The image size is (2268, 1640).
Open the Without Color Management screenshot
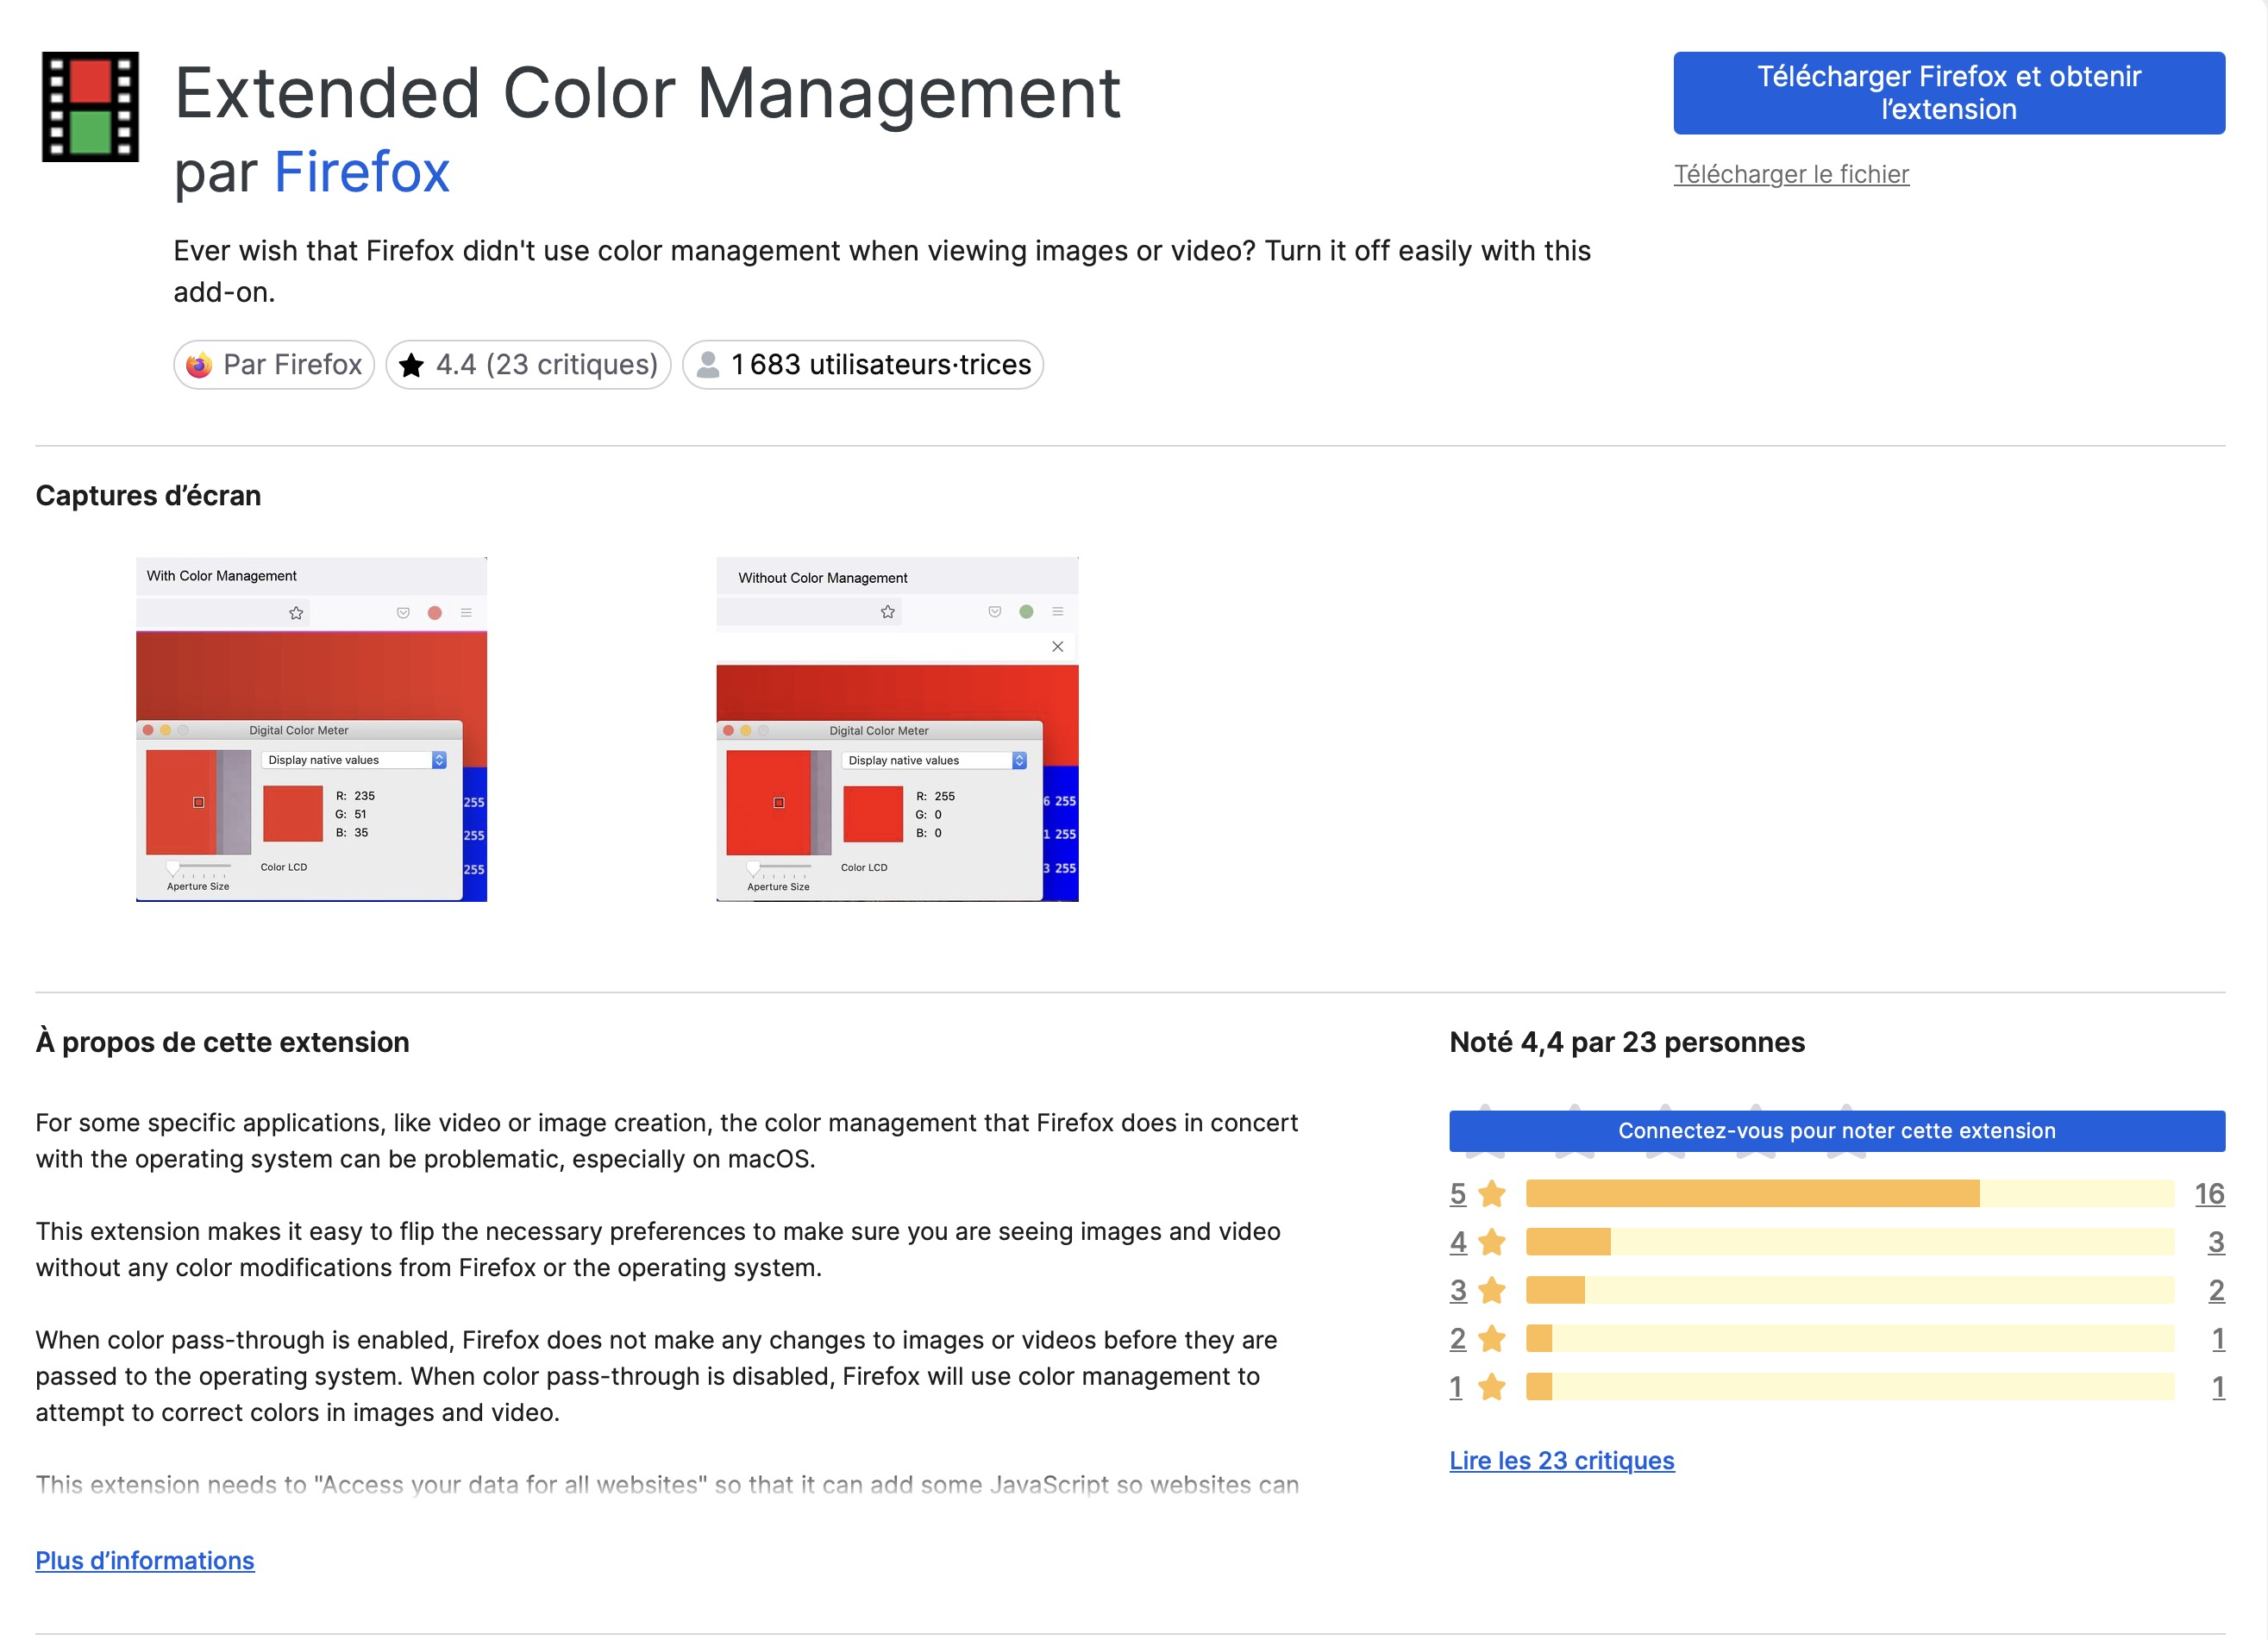click(x=897, y=729)
